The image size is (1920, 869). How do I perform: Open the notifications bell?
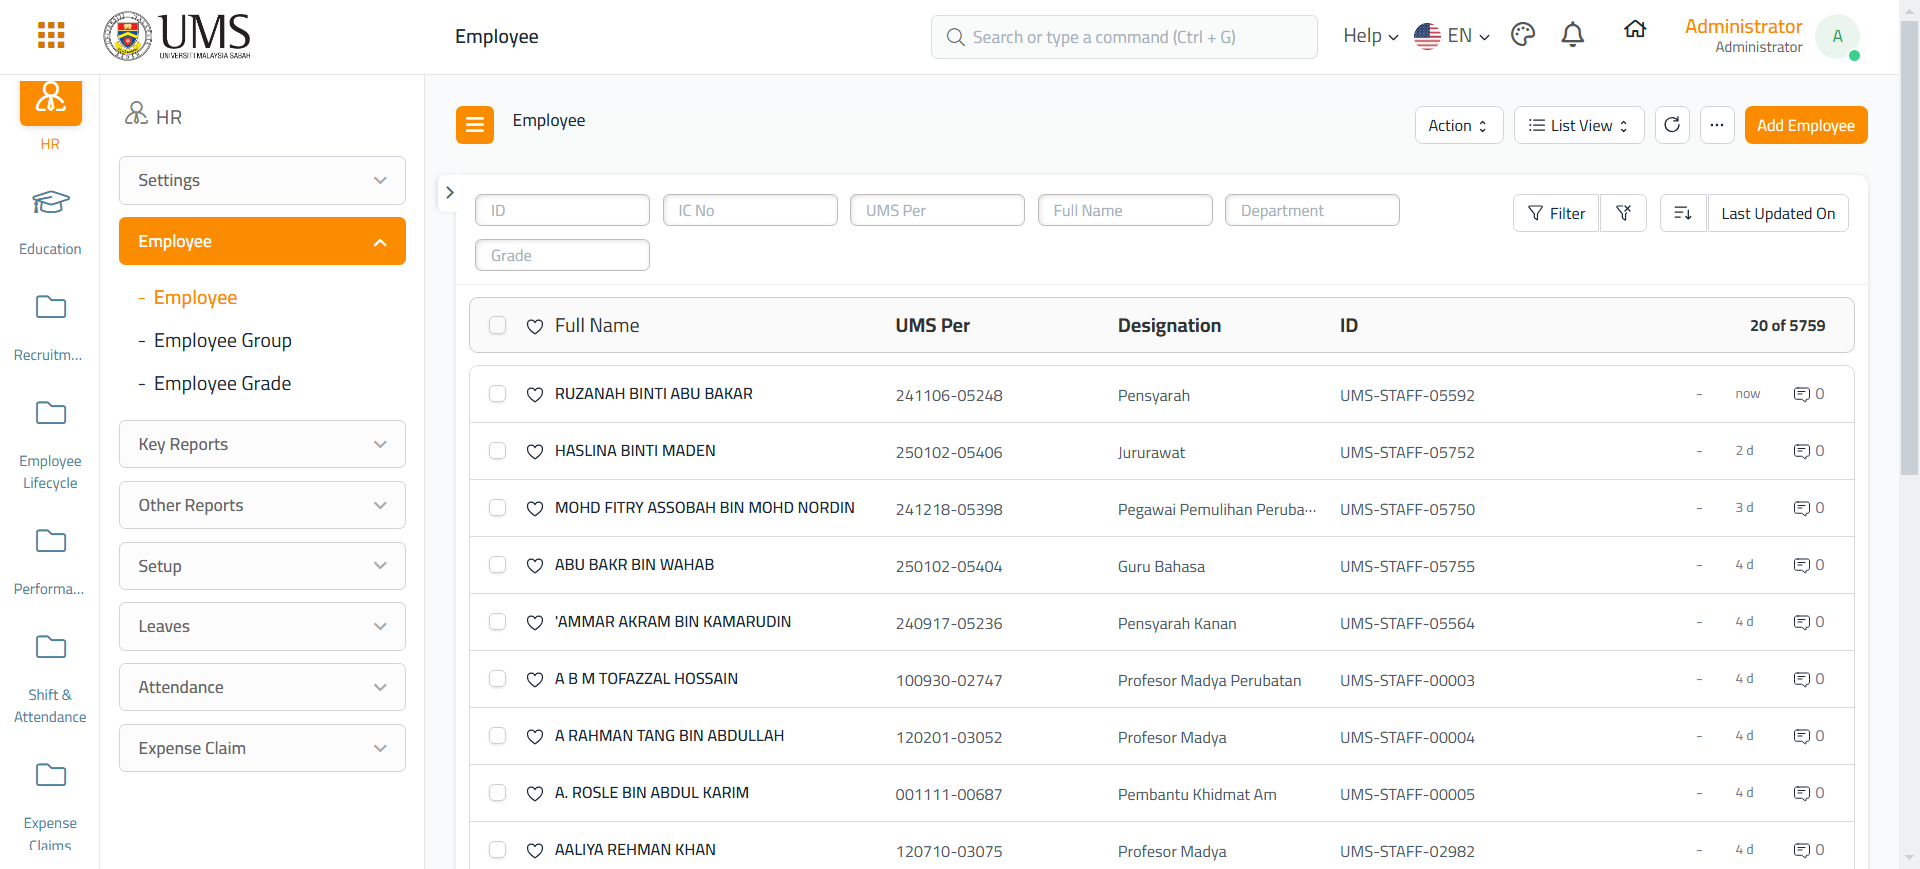[x=1573, y=35]
